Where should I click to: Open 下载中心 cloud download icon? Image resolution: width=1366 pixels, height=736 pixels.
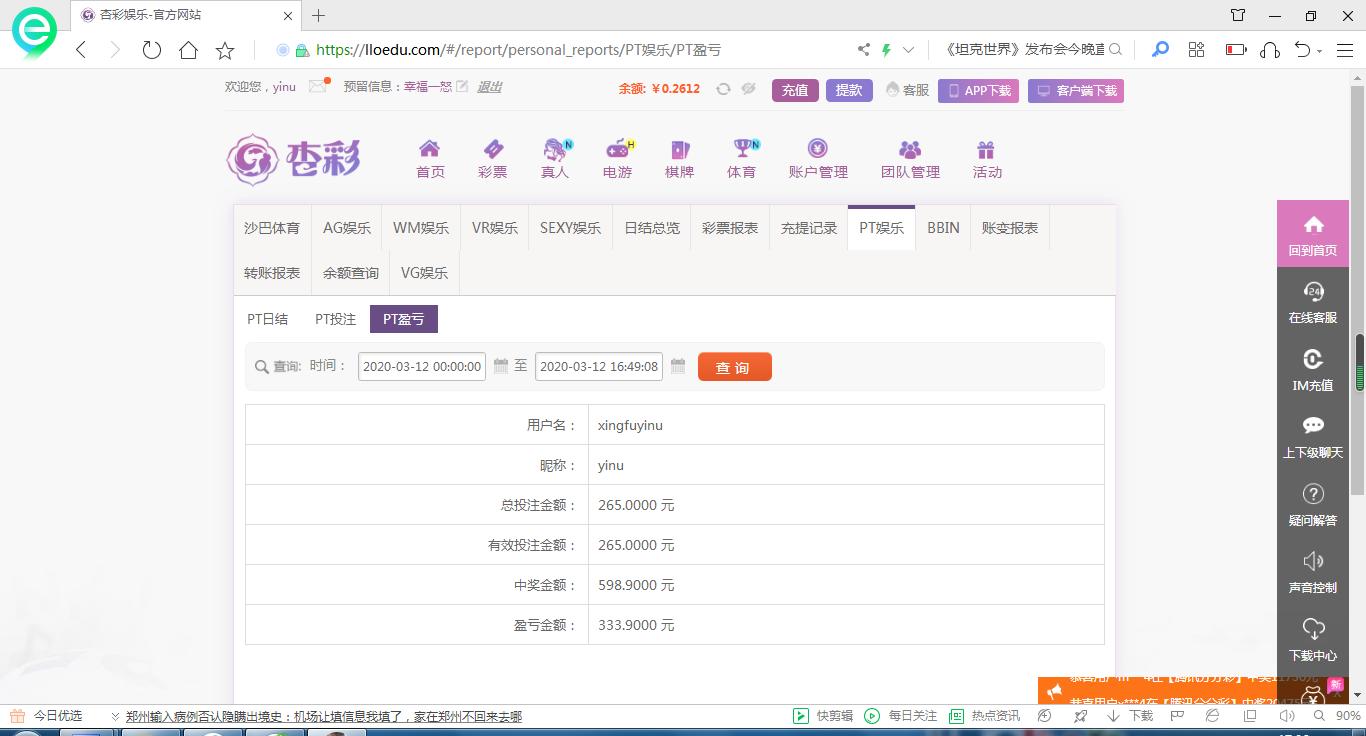tap(1312, 630)
